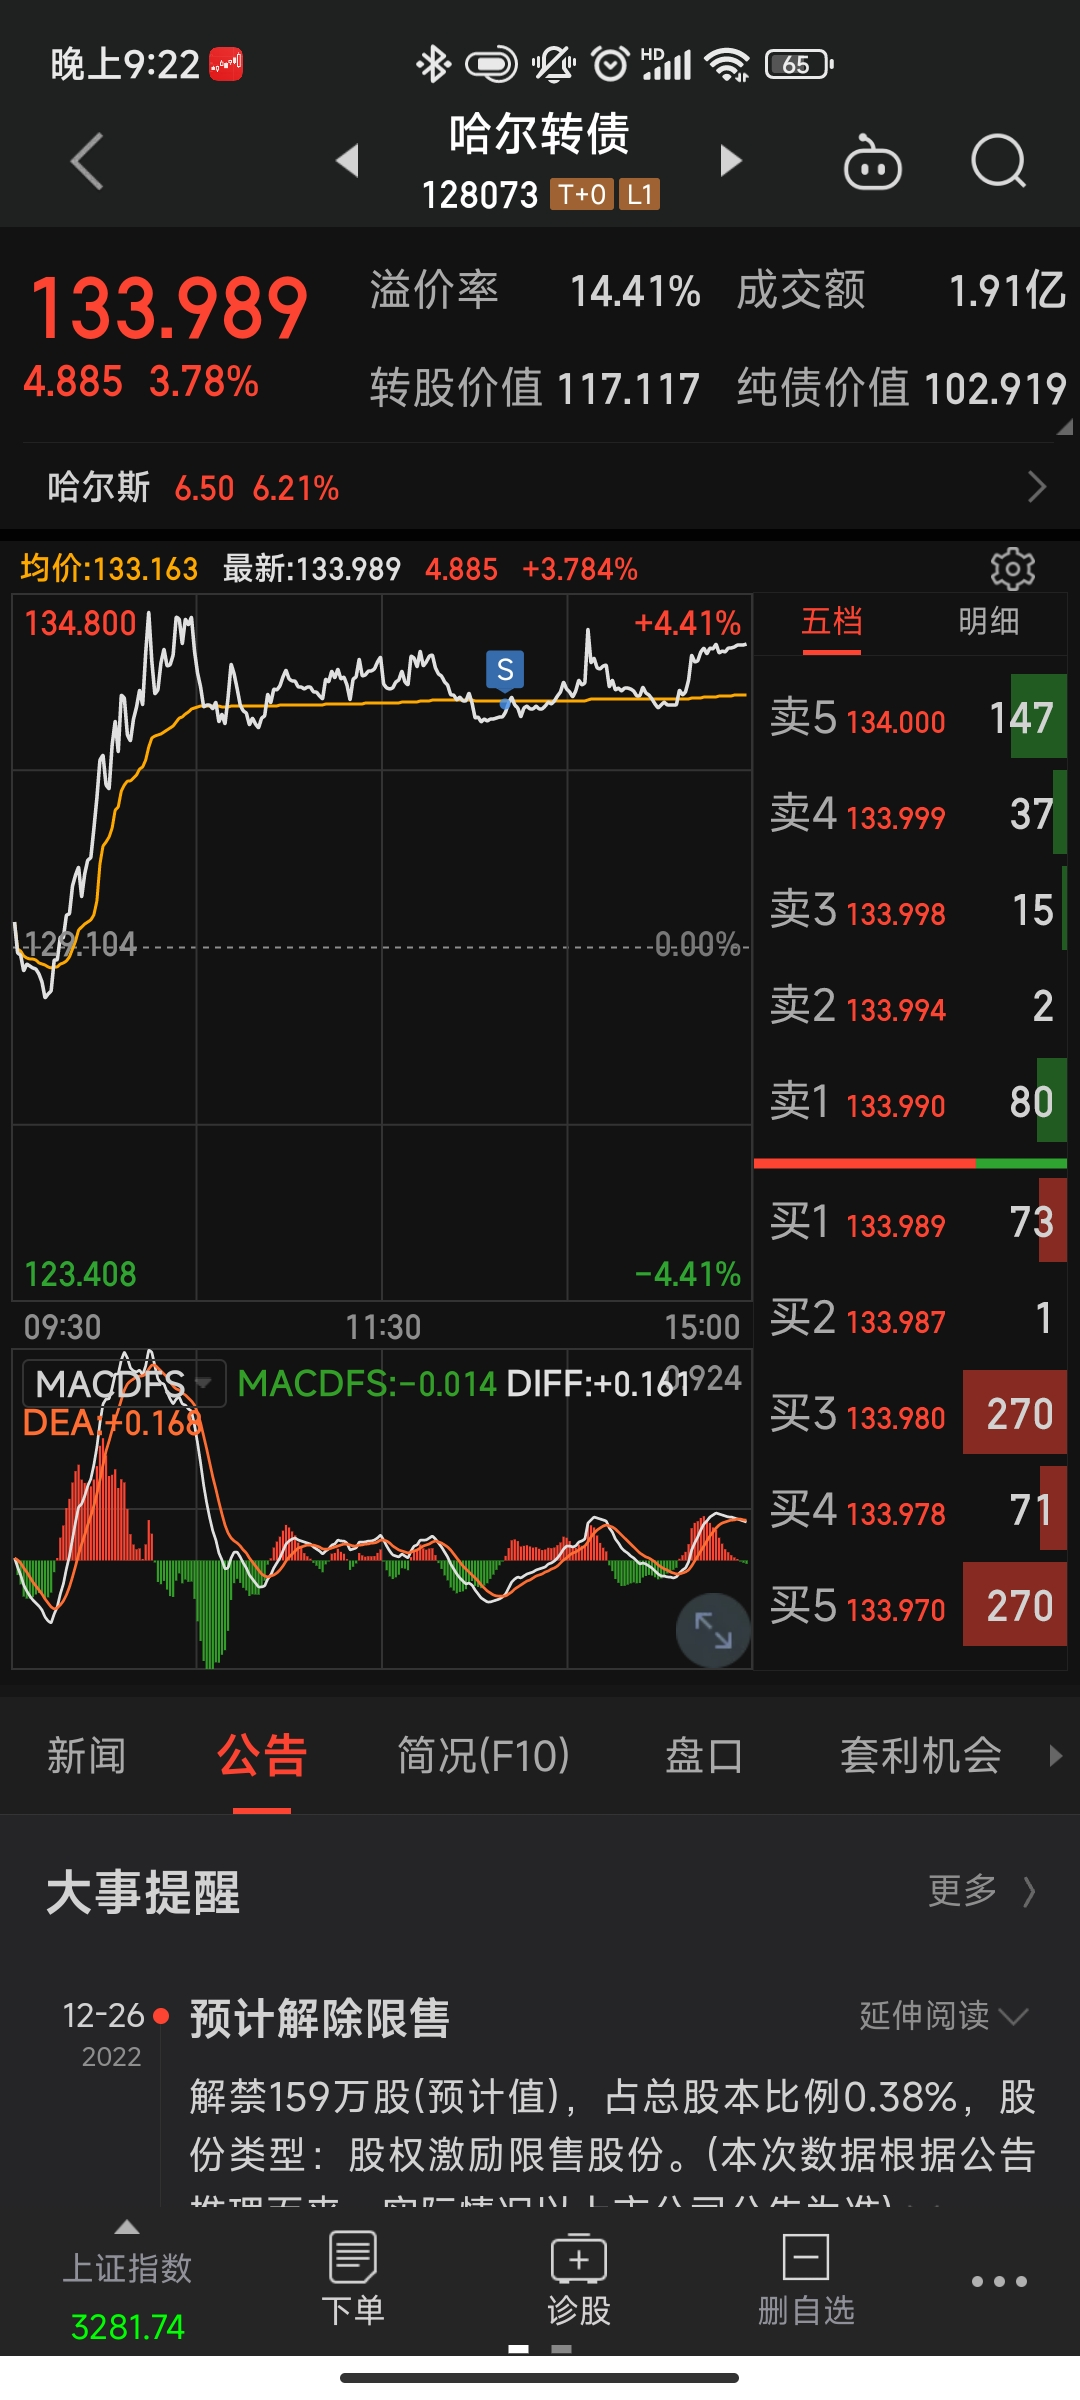Open the three-dot more menu

999,2282
